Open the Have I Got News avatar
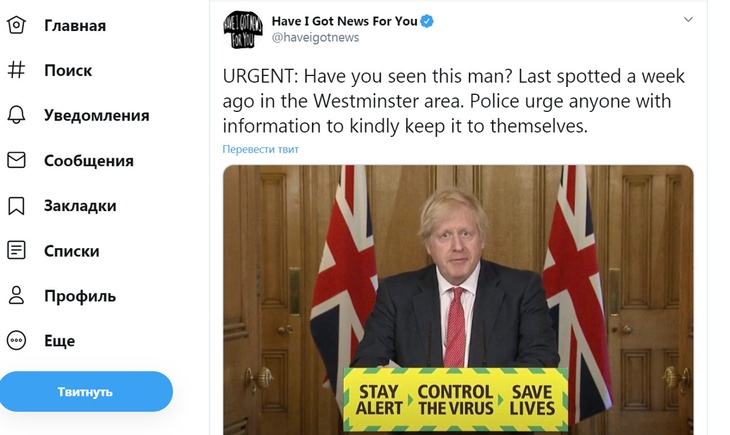This screenshot has width=730, height=435. tap(243, 30)
